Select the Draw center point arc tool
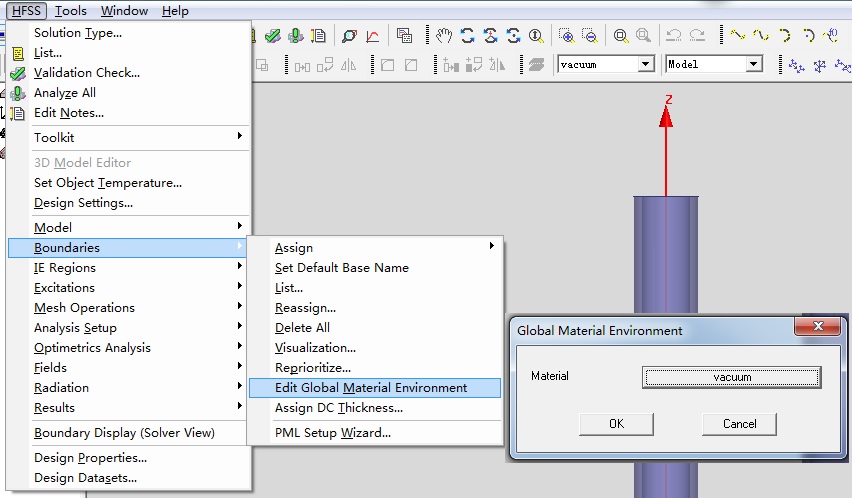The width and height of the screenshot is (852, 498). click(x=808, y=36)
